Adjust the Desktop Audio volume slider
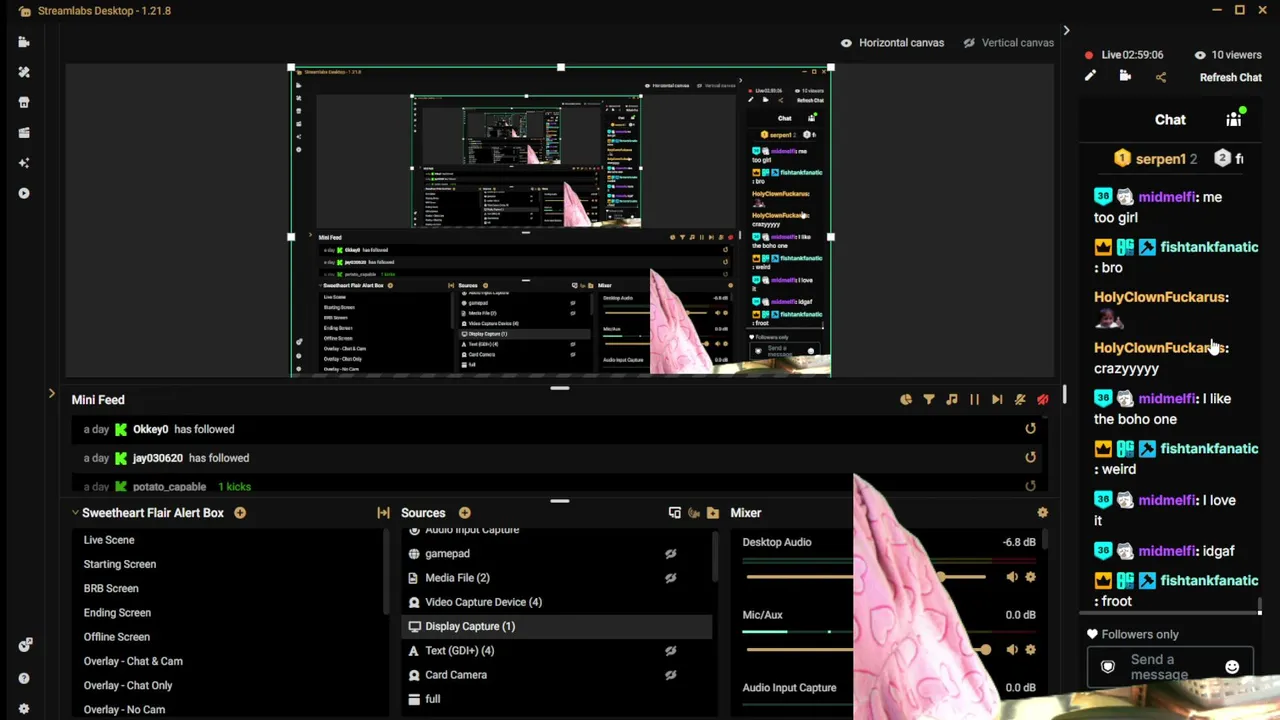 click(866, 577)
